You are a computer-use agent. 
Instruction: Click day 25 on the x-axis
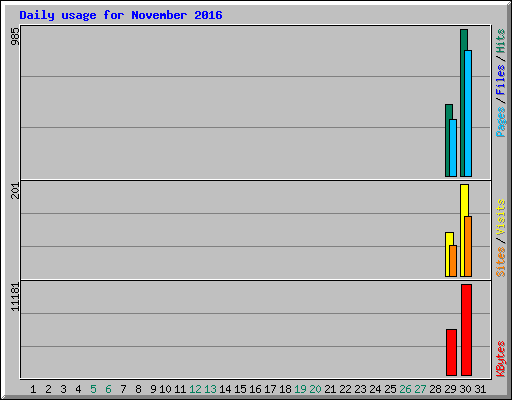[390, 389]
